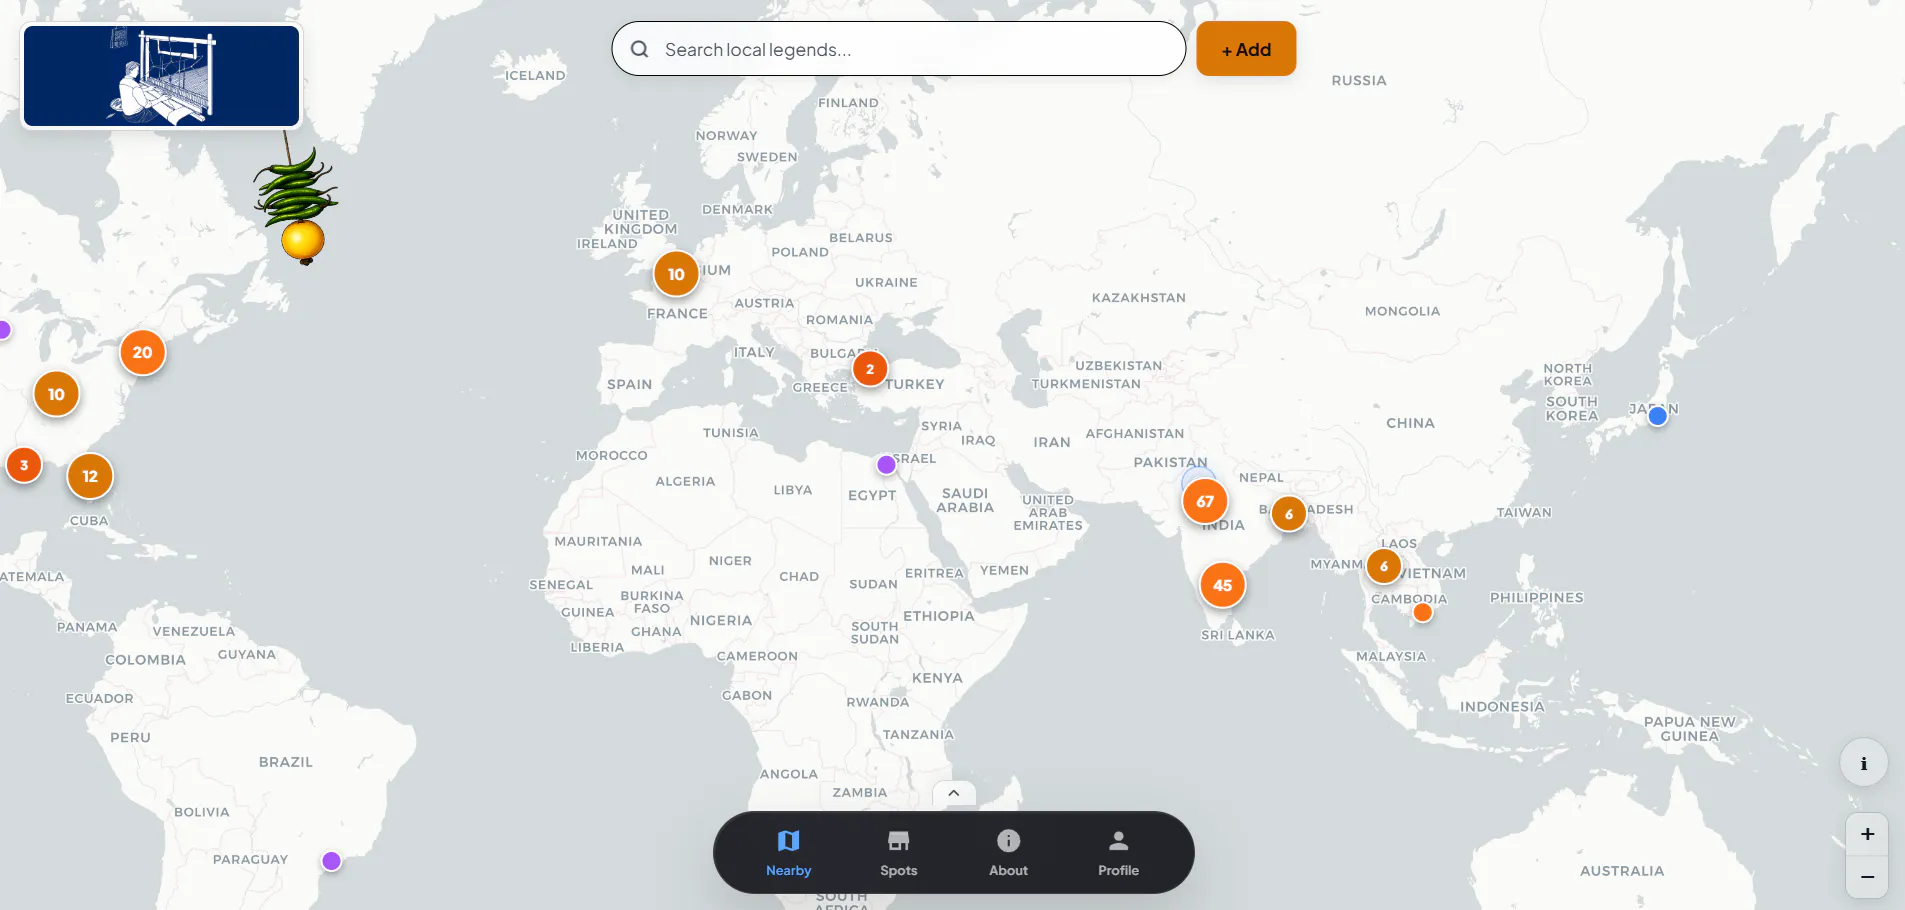Image resolution: width=1905 pixels, height=910 pixels.
Task: Click the + Add button
Action: 1246,49
